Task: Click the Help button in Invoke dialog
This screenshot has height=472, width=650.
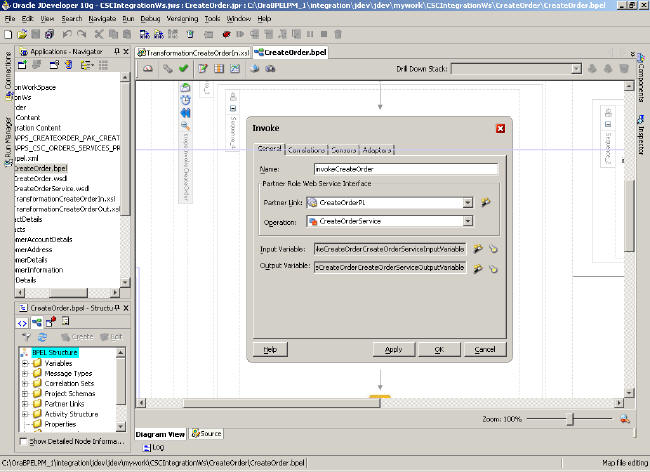Action: pos(270,349)
